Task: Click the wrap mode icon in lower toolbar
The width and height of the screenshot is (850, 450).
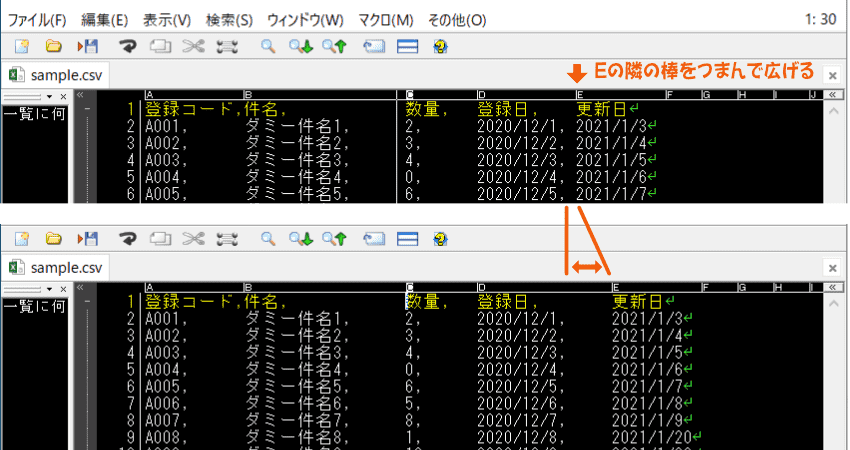Action: (374, 239)
